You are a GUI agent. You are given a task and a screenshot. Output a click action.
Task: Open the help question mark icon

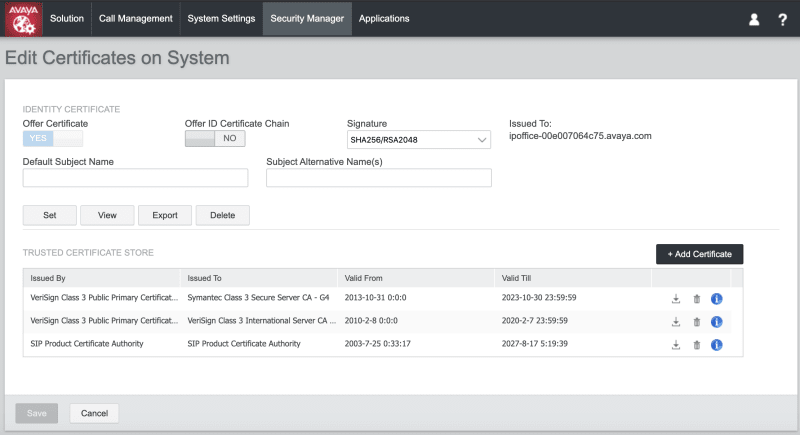click(782, 19)
